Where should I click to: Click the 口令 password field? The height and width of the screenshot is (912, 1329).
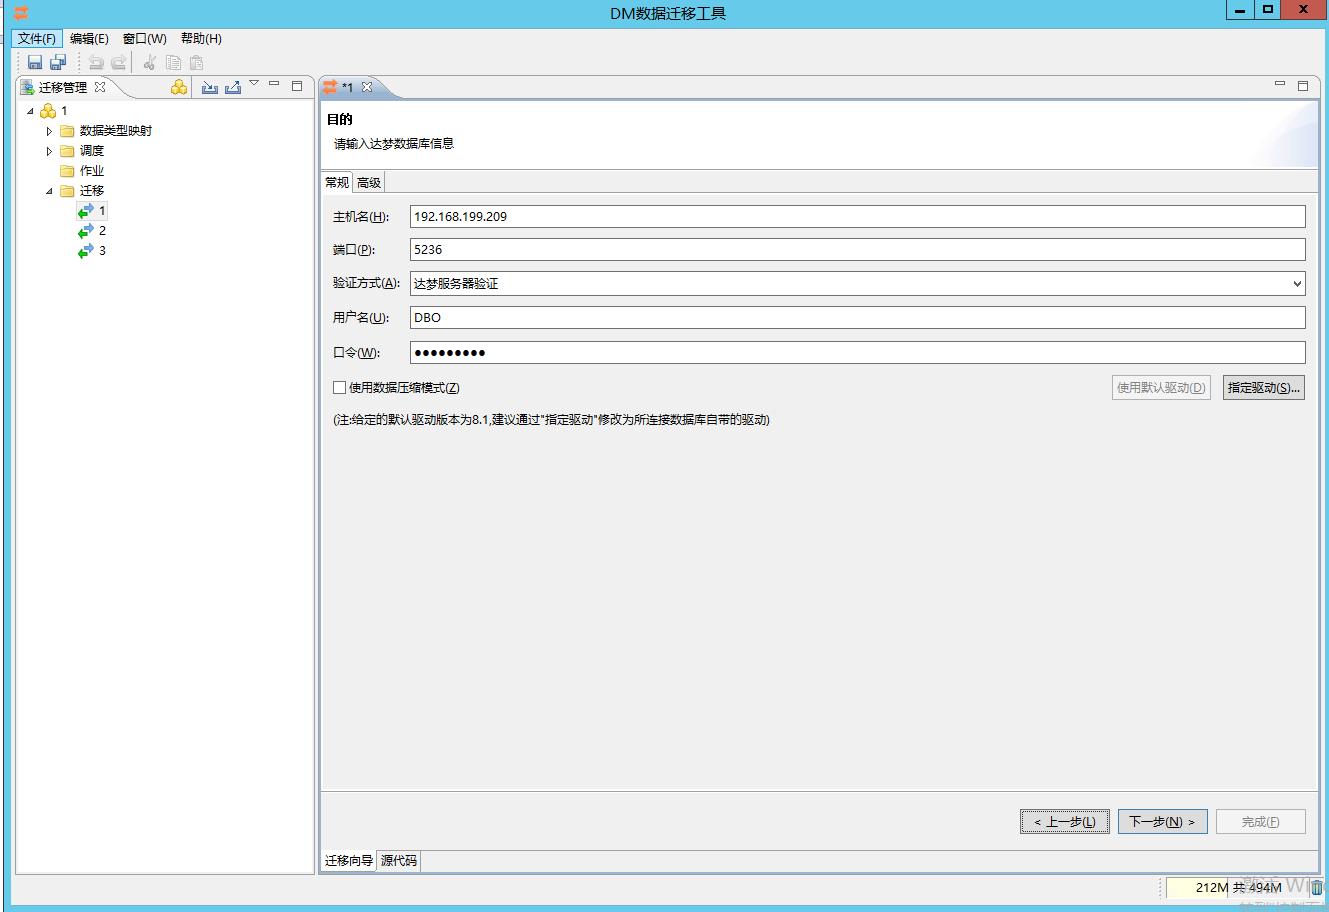tap(858, 352)
